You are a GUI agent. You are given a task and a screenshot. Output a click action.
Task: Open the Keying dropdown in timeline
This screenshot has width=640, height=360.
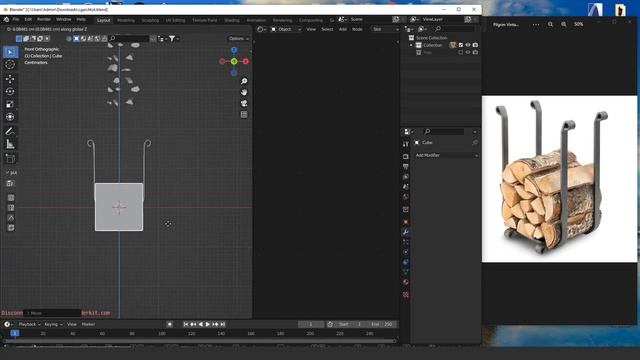(53, 324)
